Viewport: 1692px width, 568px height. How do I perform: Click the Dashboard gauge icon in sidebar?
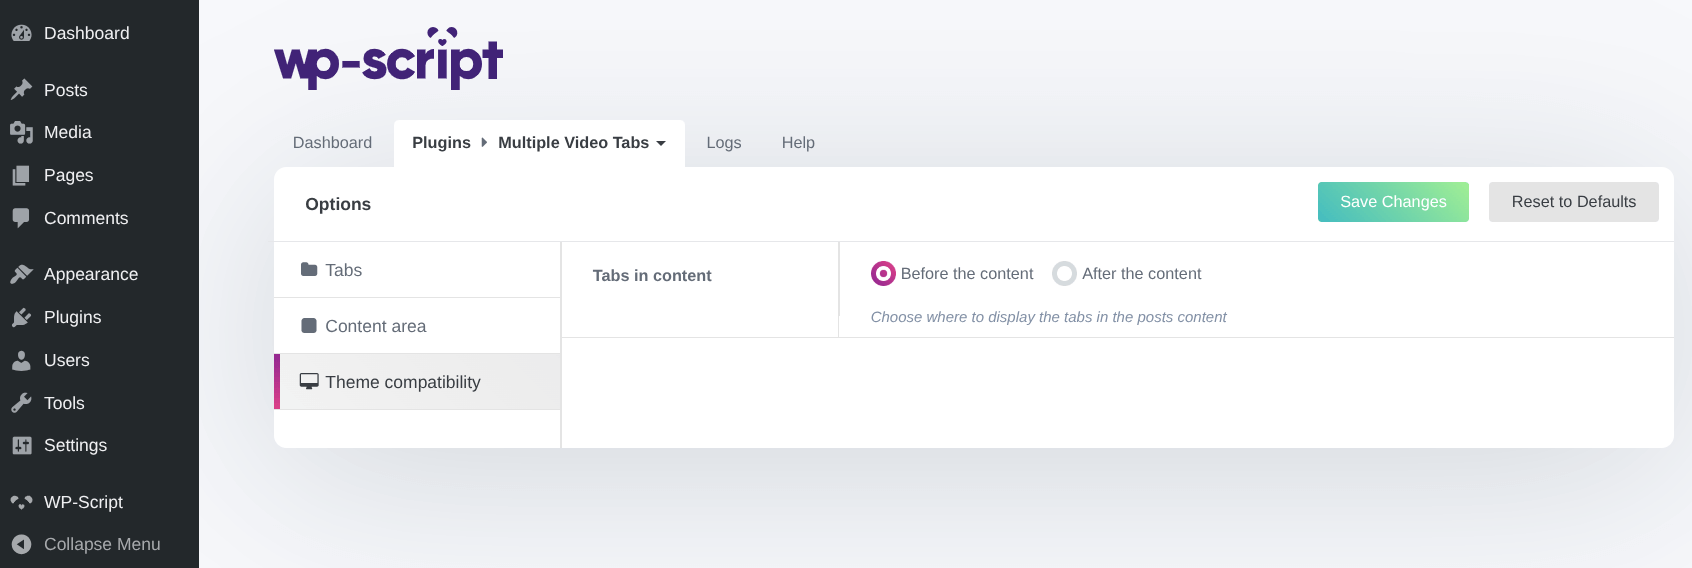click(21, 33)
